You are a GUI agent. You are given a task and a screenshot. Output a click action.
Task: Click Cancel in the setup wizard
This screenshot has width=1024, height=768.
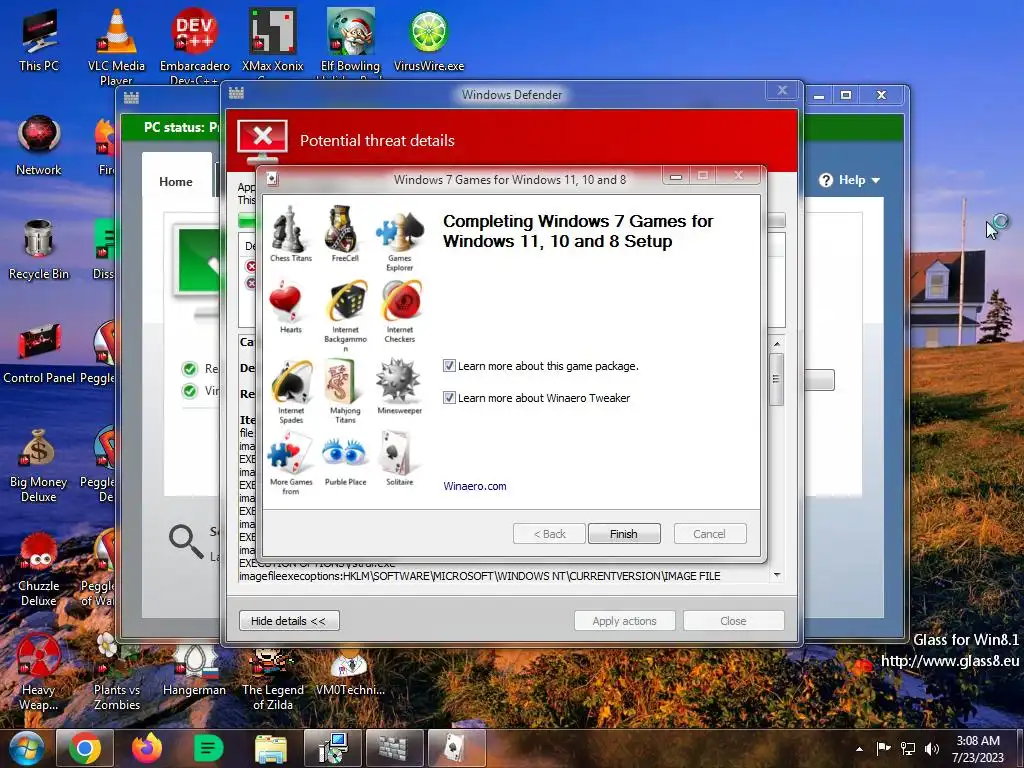(709, 534)
